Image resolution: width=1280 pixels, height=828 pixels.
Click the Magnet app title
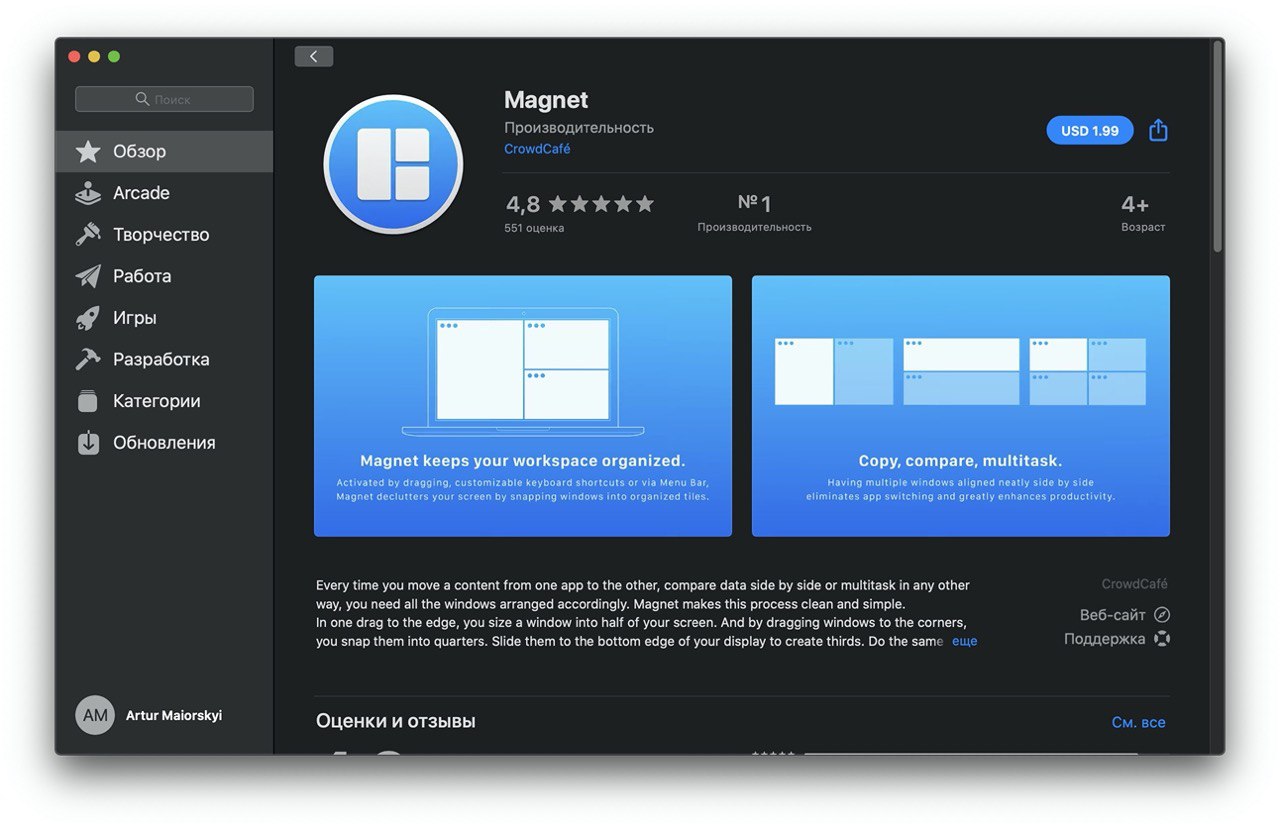546,100
